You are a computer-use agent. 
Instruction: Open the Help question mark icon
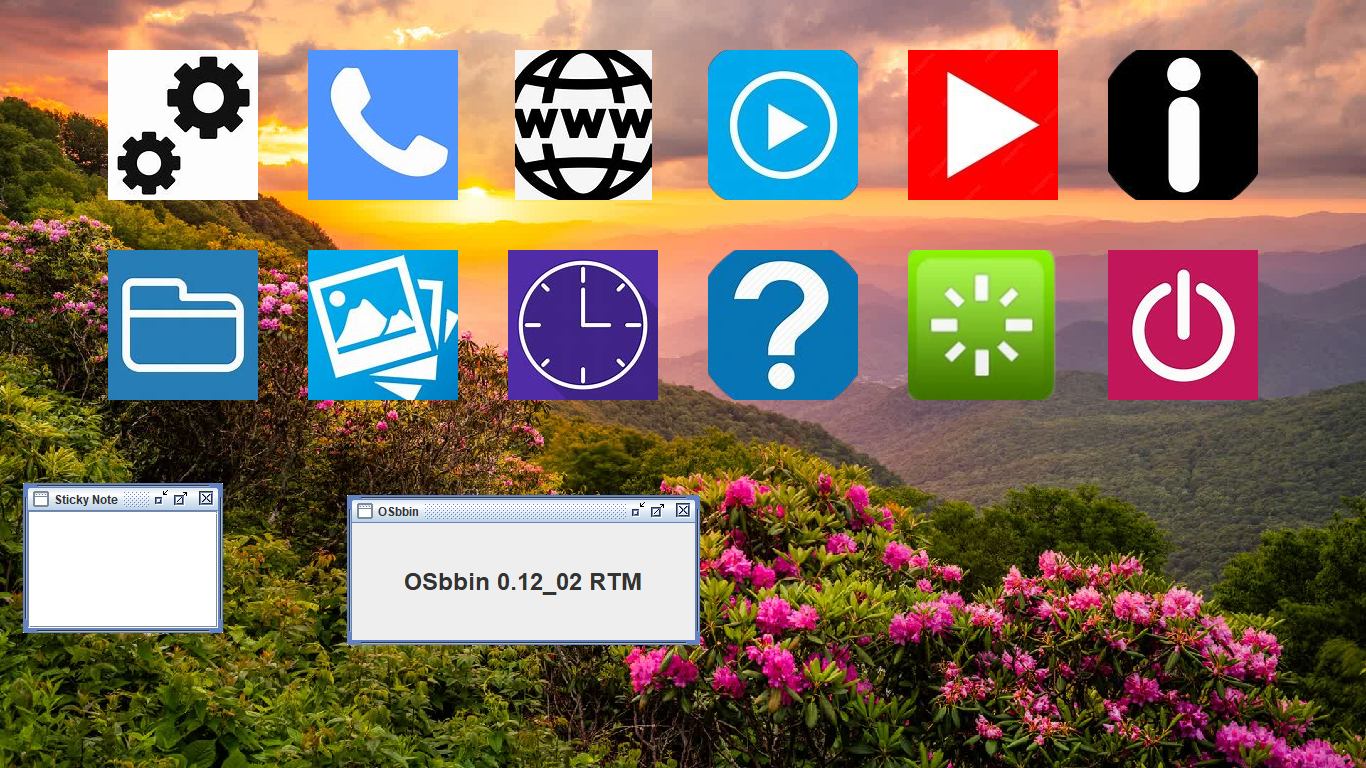[783, 325]
